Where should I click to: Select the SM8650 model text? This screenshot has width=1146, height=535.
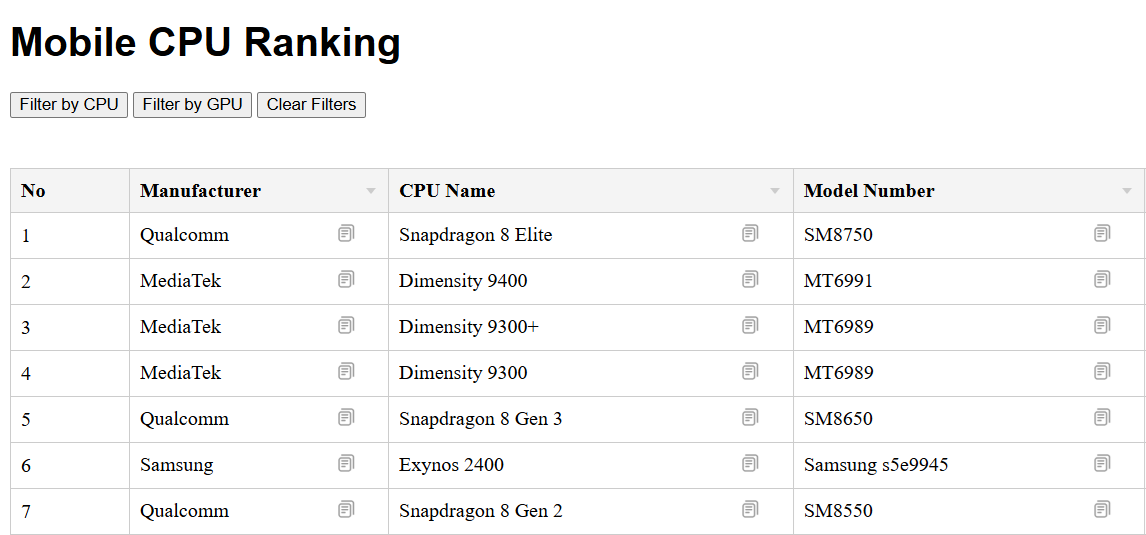(838, 419)
